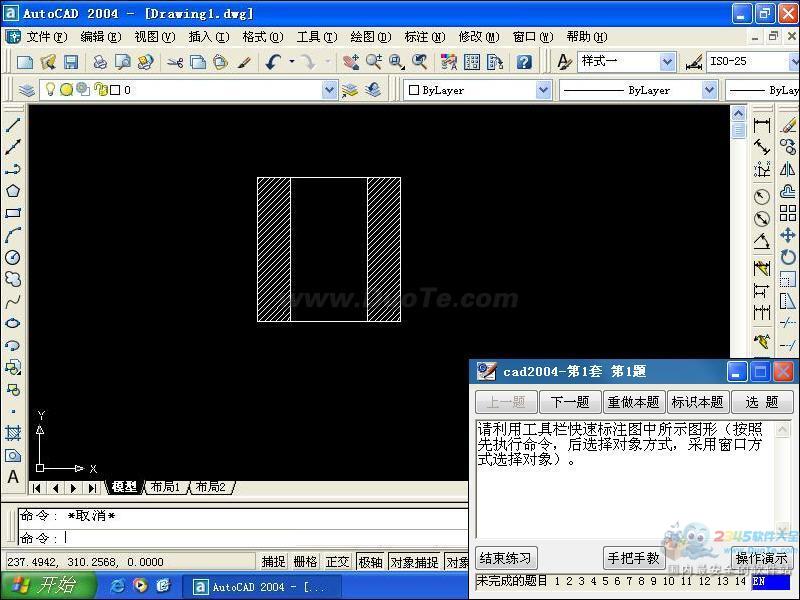Click the Zoom realtime icon
This screenshot has height=600, width=800.
(x=373, y=62)
